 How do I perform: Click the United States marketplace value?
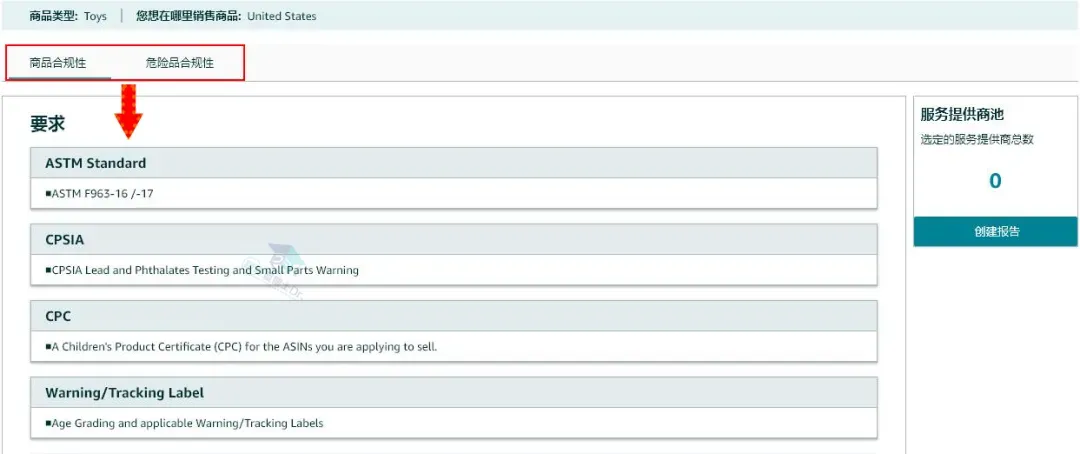(x=282, y=16)
